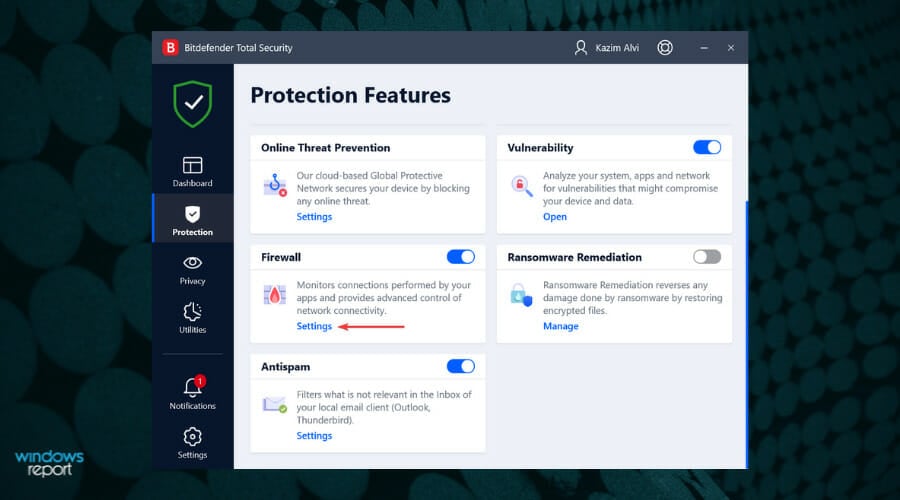Screen dimensions: 900x500
Task: Click the Kazim Alvi username text
Action: click(617, 48)
